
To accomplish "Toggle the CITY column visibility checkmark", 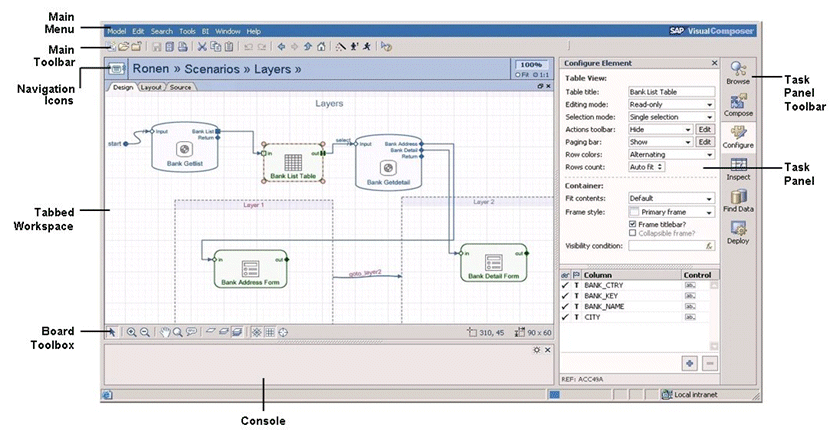I will pyautogui.click(x=565, y=317).
